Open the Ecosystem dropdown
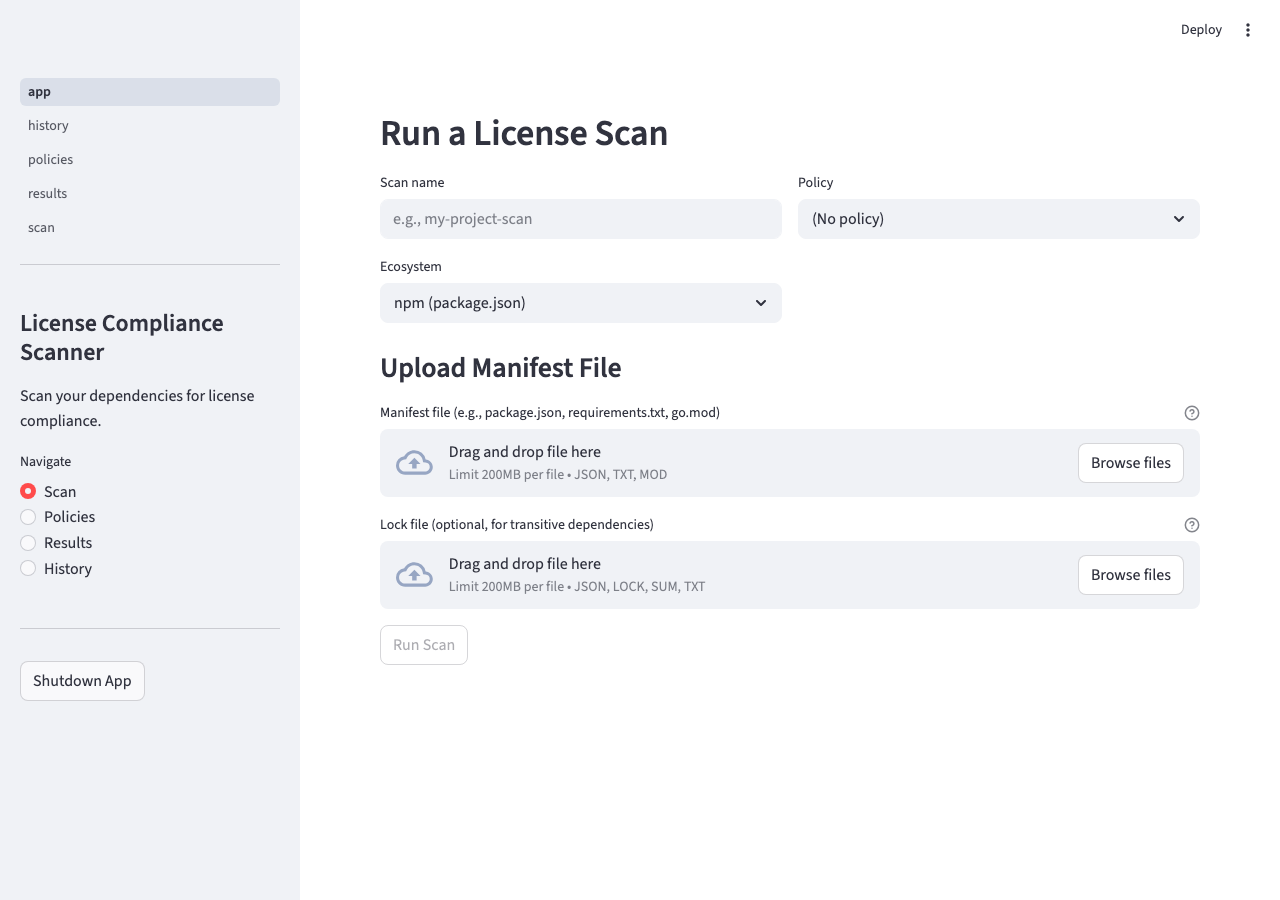This screenshot has height=900, width=1280. (x=580, y=302)
